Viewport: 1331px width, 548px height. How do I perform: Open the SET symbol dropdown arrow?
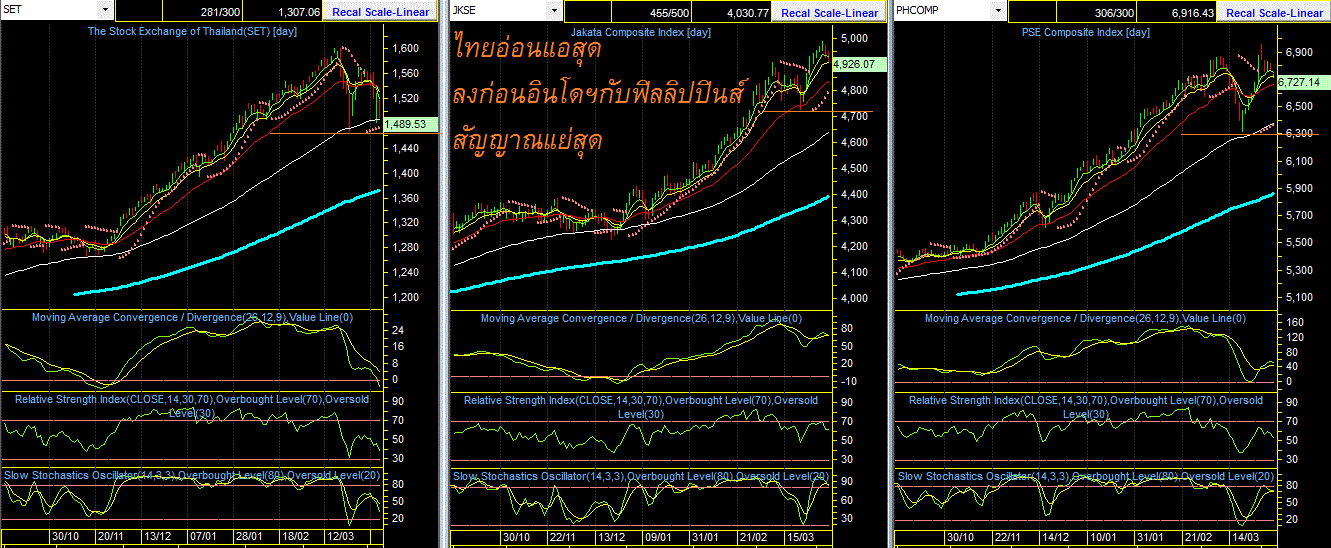(105, 10)
